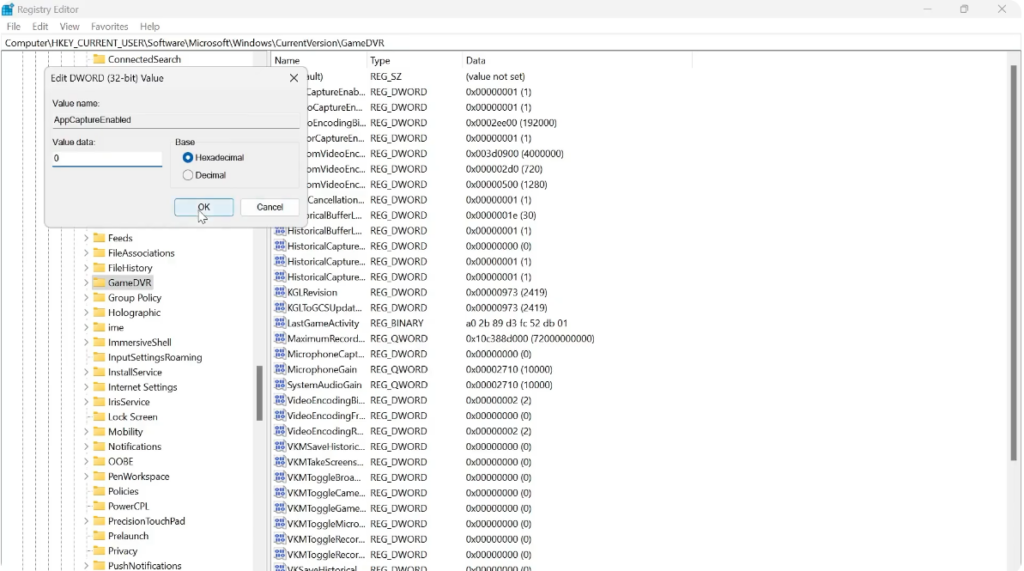
Task: Click the Data column header
Action: point(577,60)
